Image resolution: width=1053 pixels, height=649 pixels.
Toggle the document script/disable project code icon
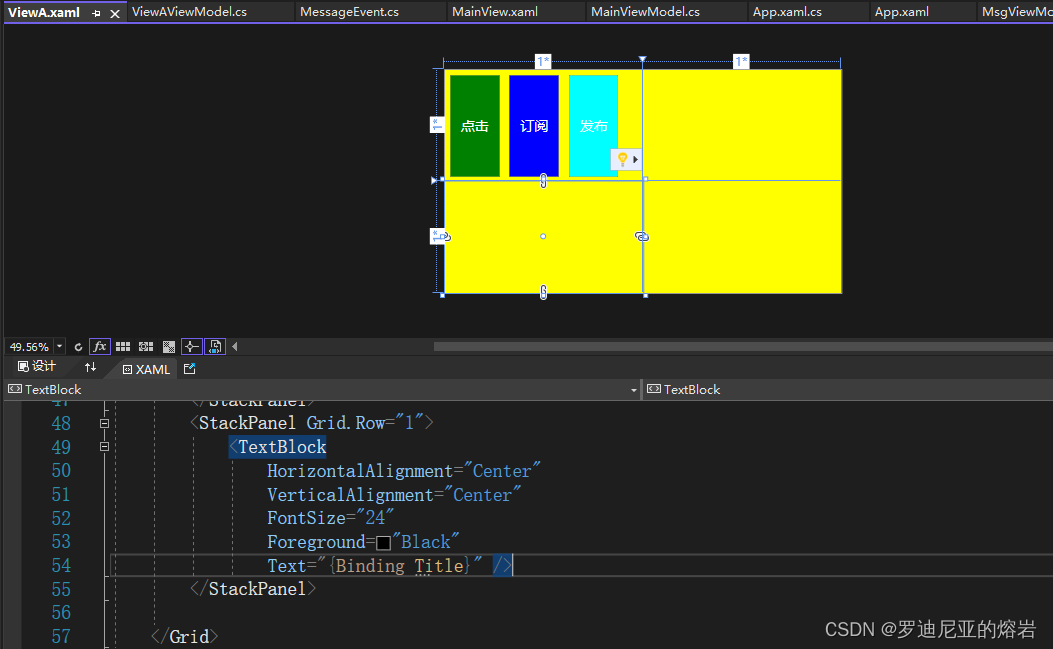(x=215, y=347)
